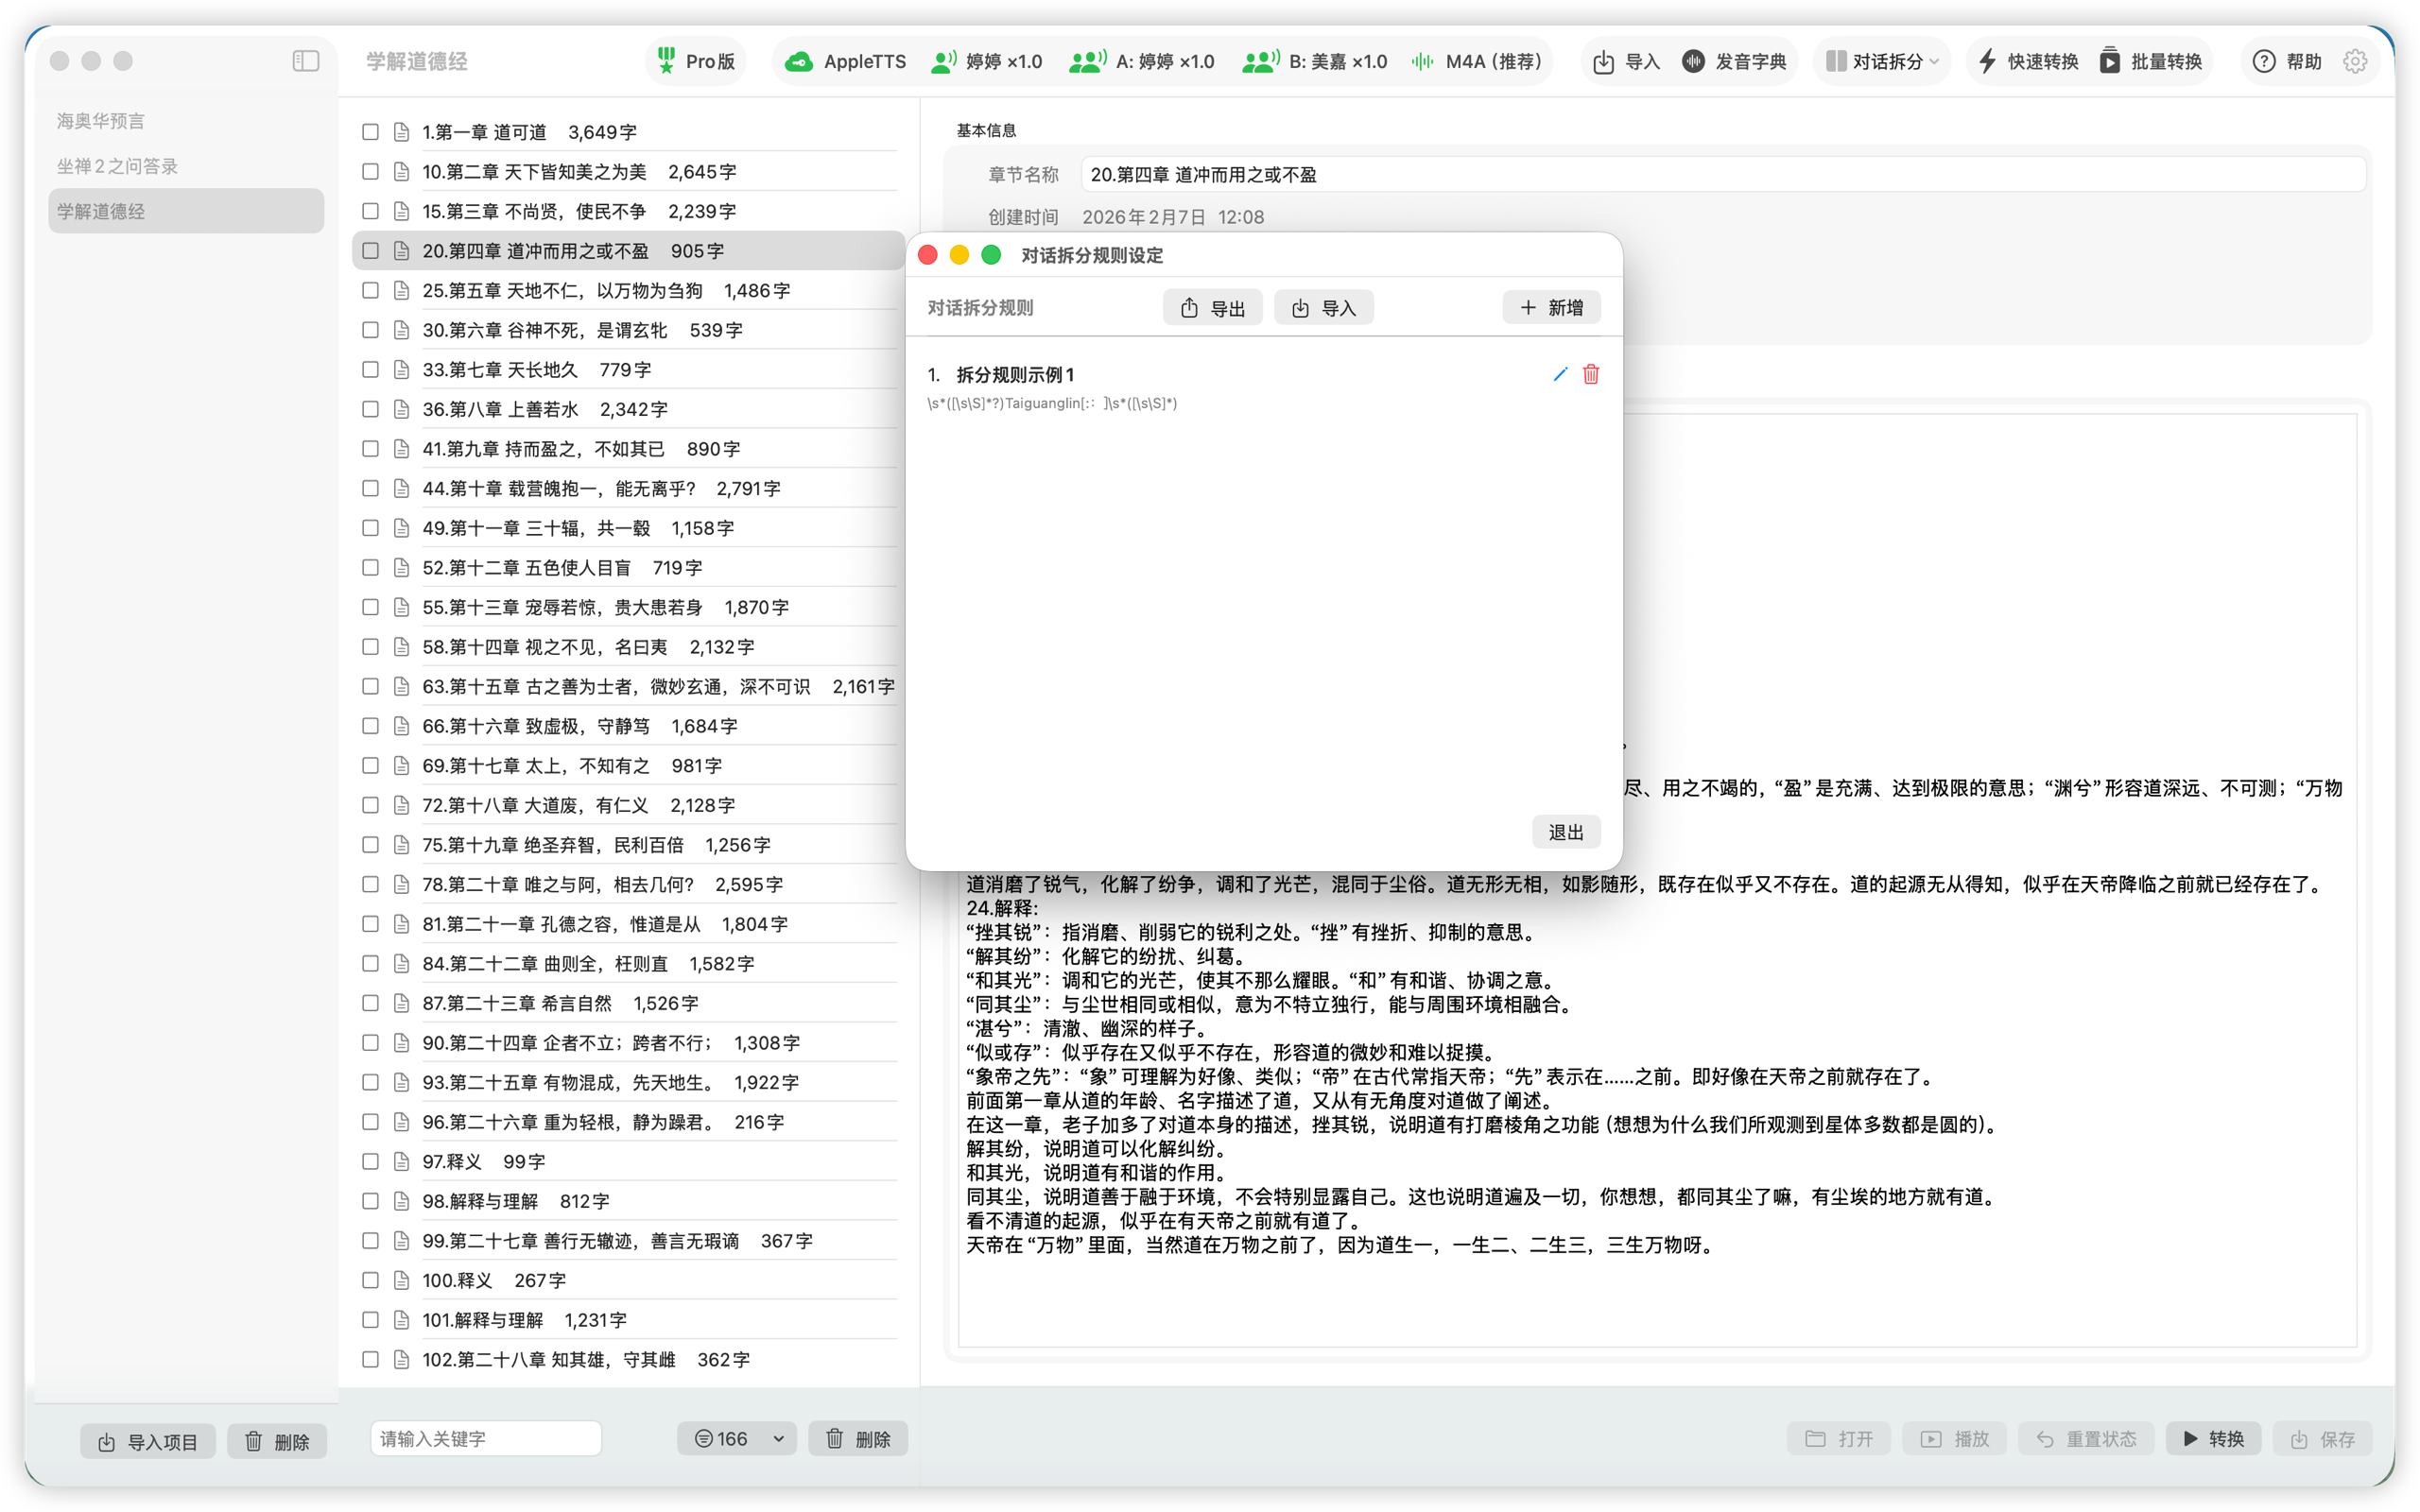The image size is (2420, 1512).
Task: Select the 坐禅2之问答录 project
Action: click(186, 166)
